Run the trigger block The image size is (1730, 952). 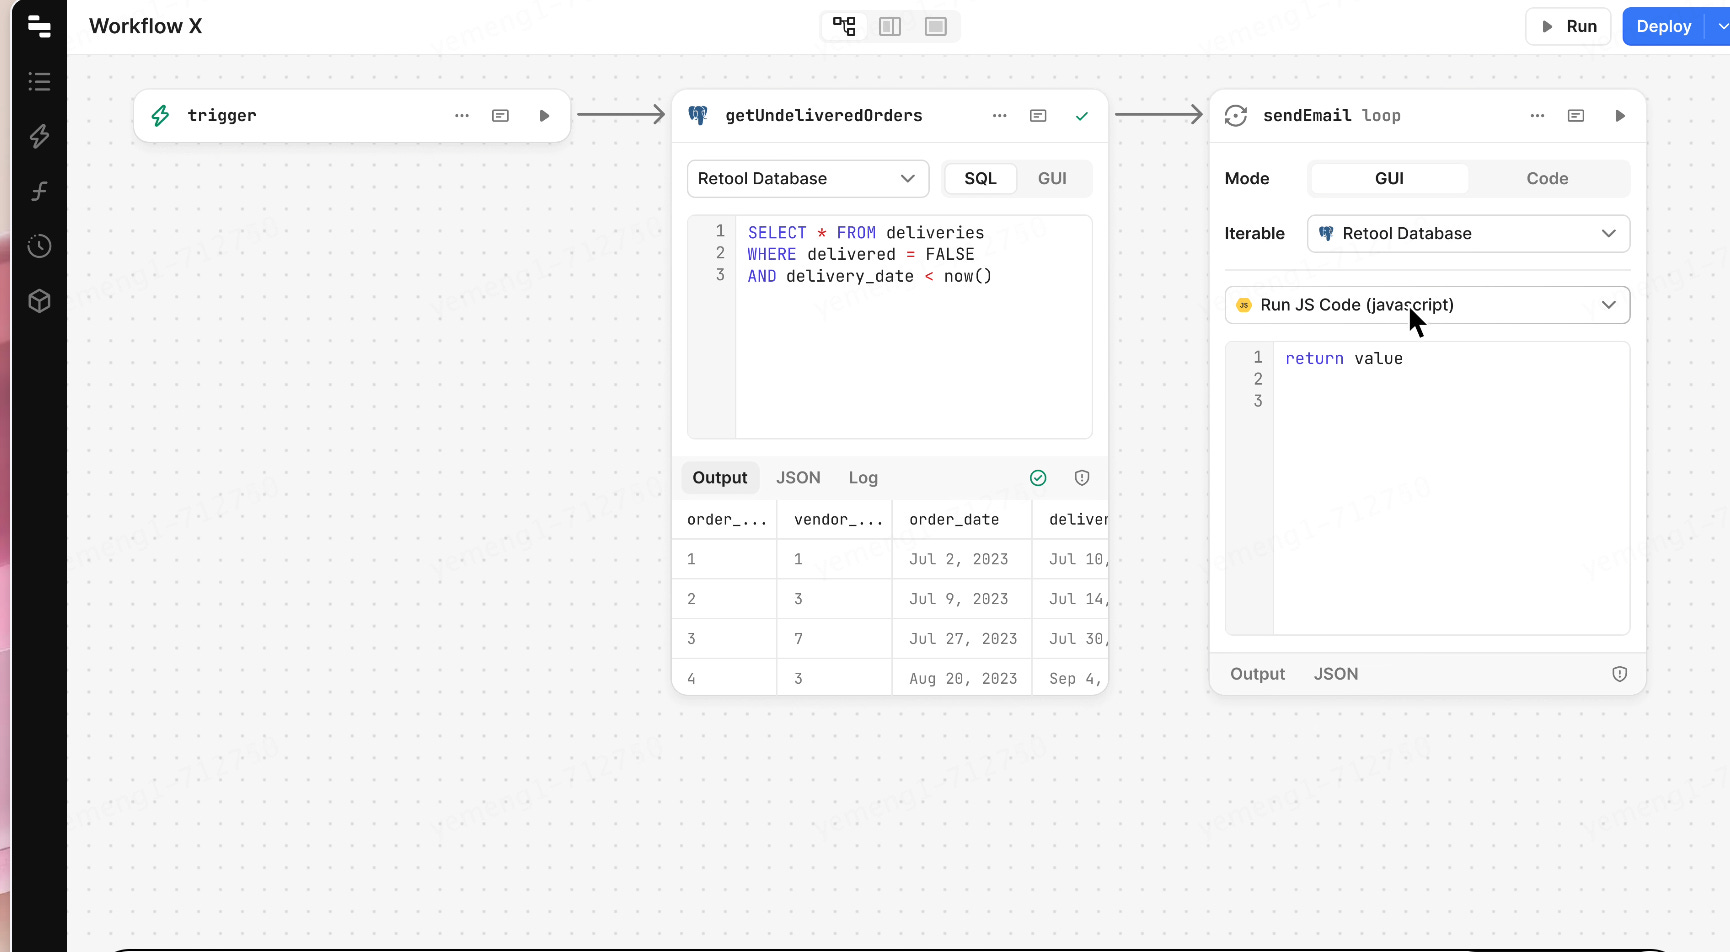[544, 116]
